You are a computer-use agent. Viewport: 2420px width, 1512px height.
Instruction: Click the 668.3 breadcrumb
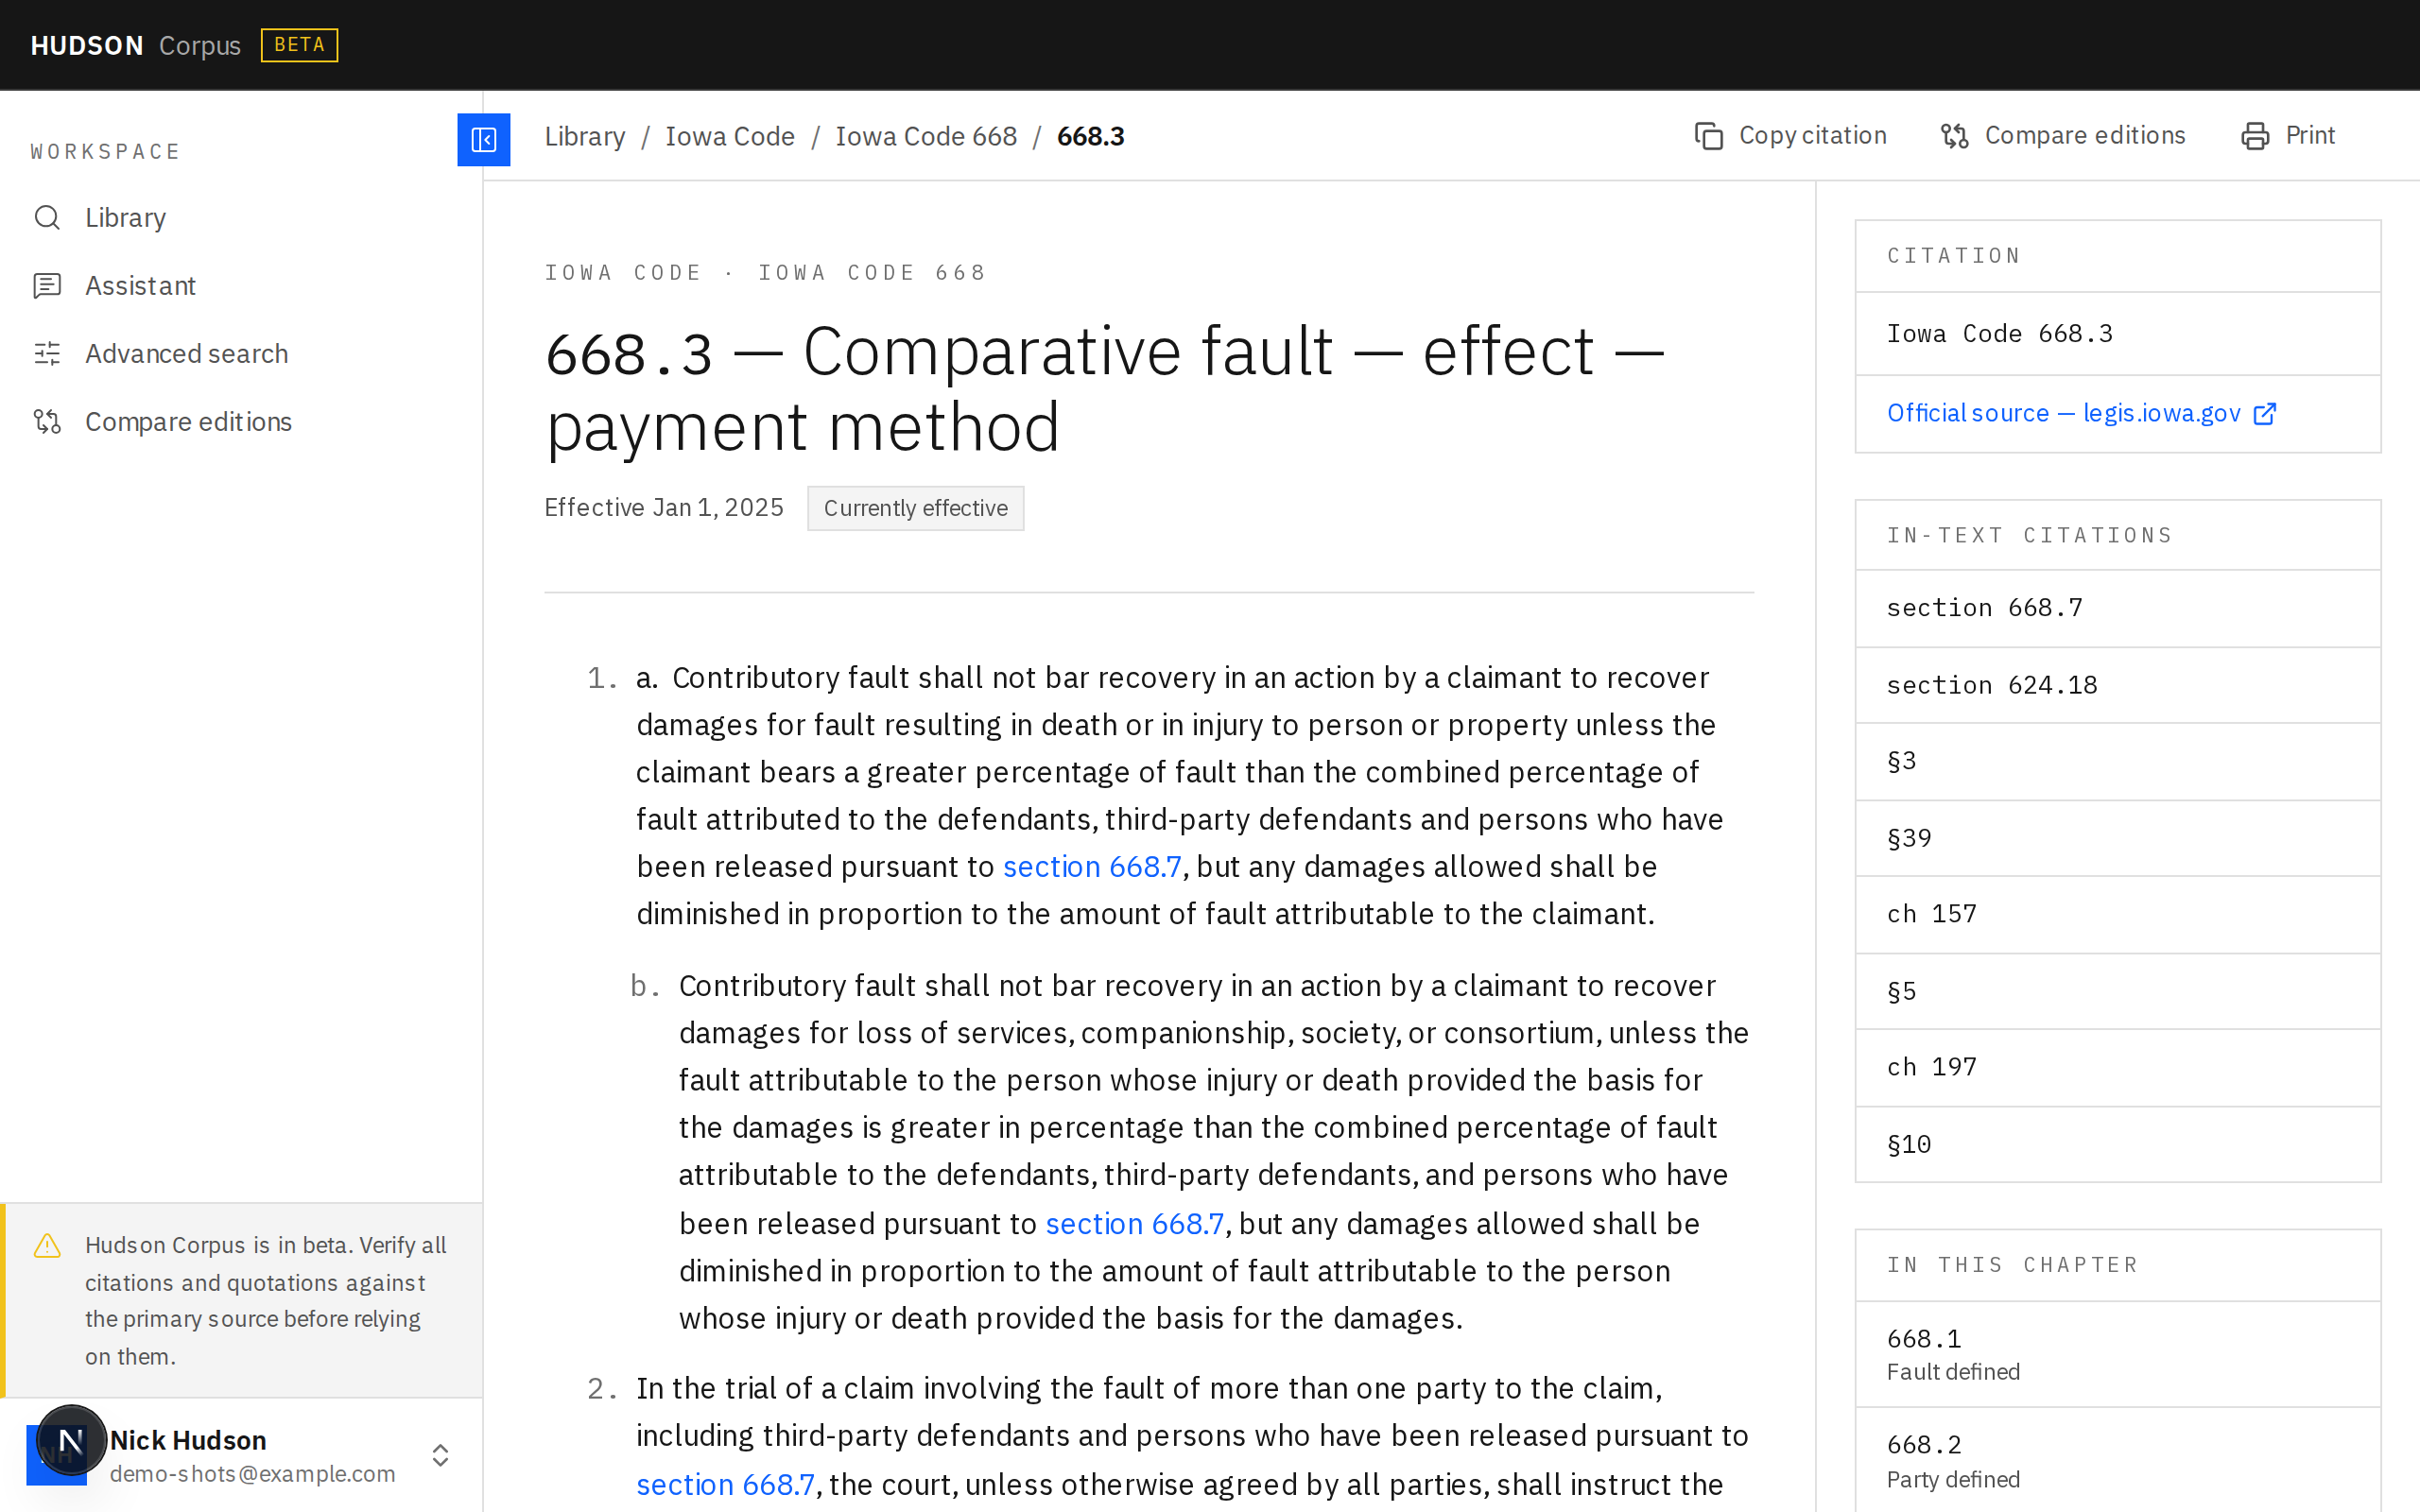(1090, 136)
